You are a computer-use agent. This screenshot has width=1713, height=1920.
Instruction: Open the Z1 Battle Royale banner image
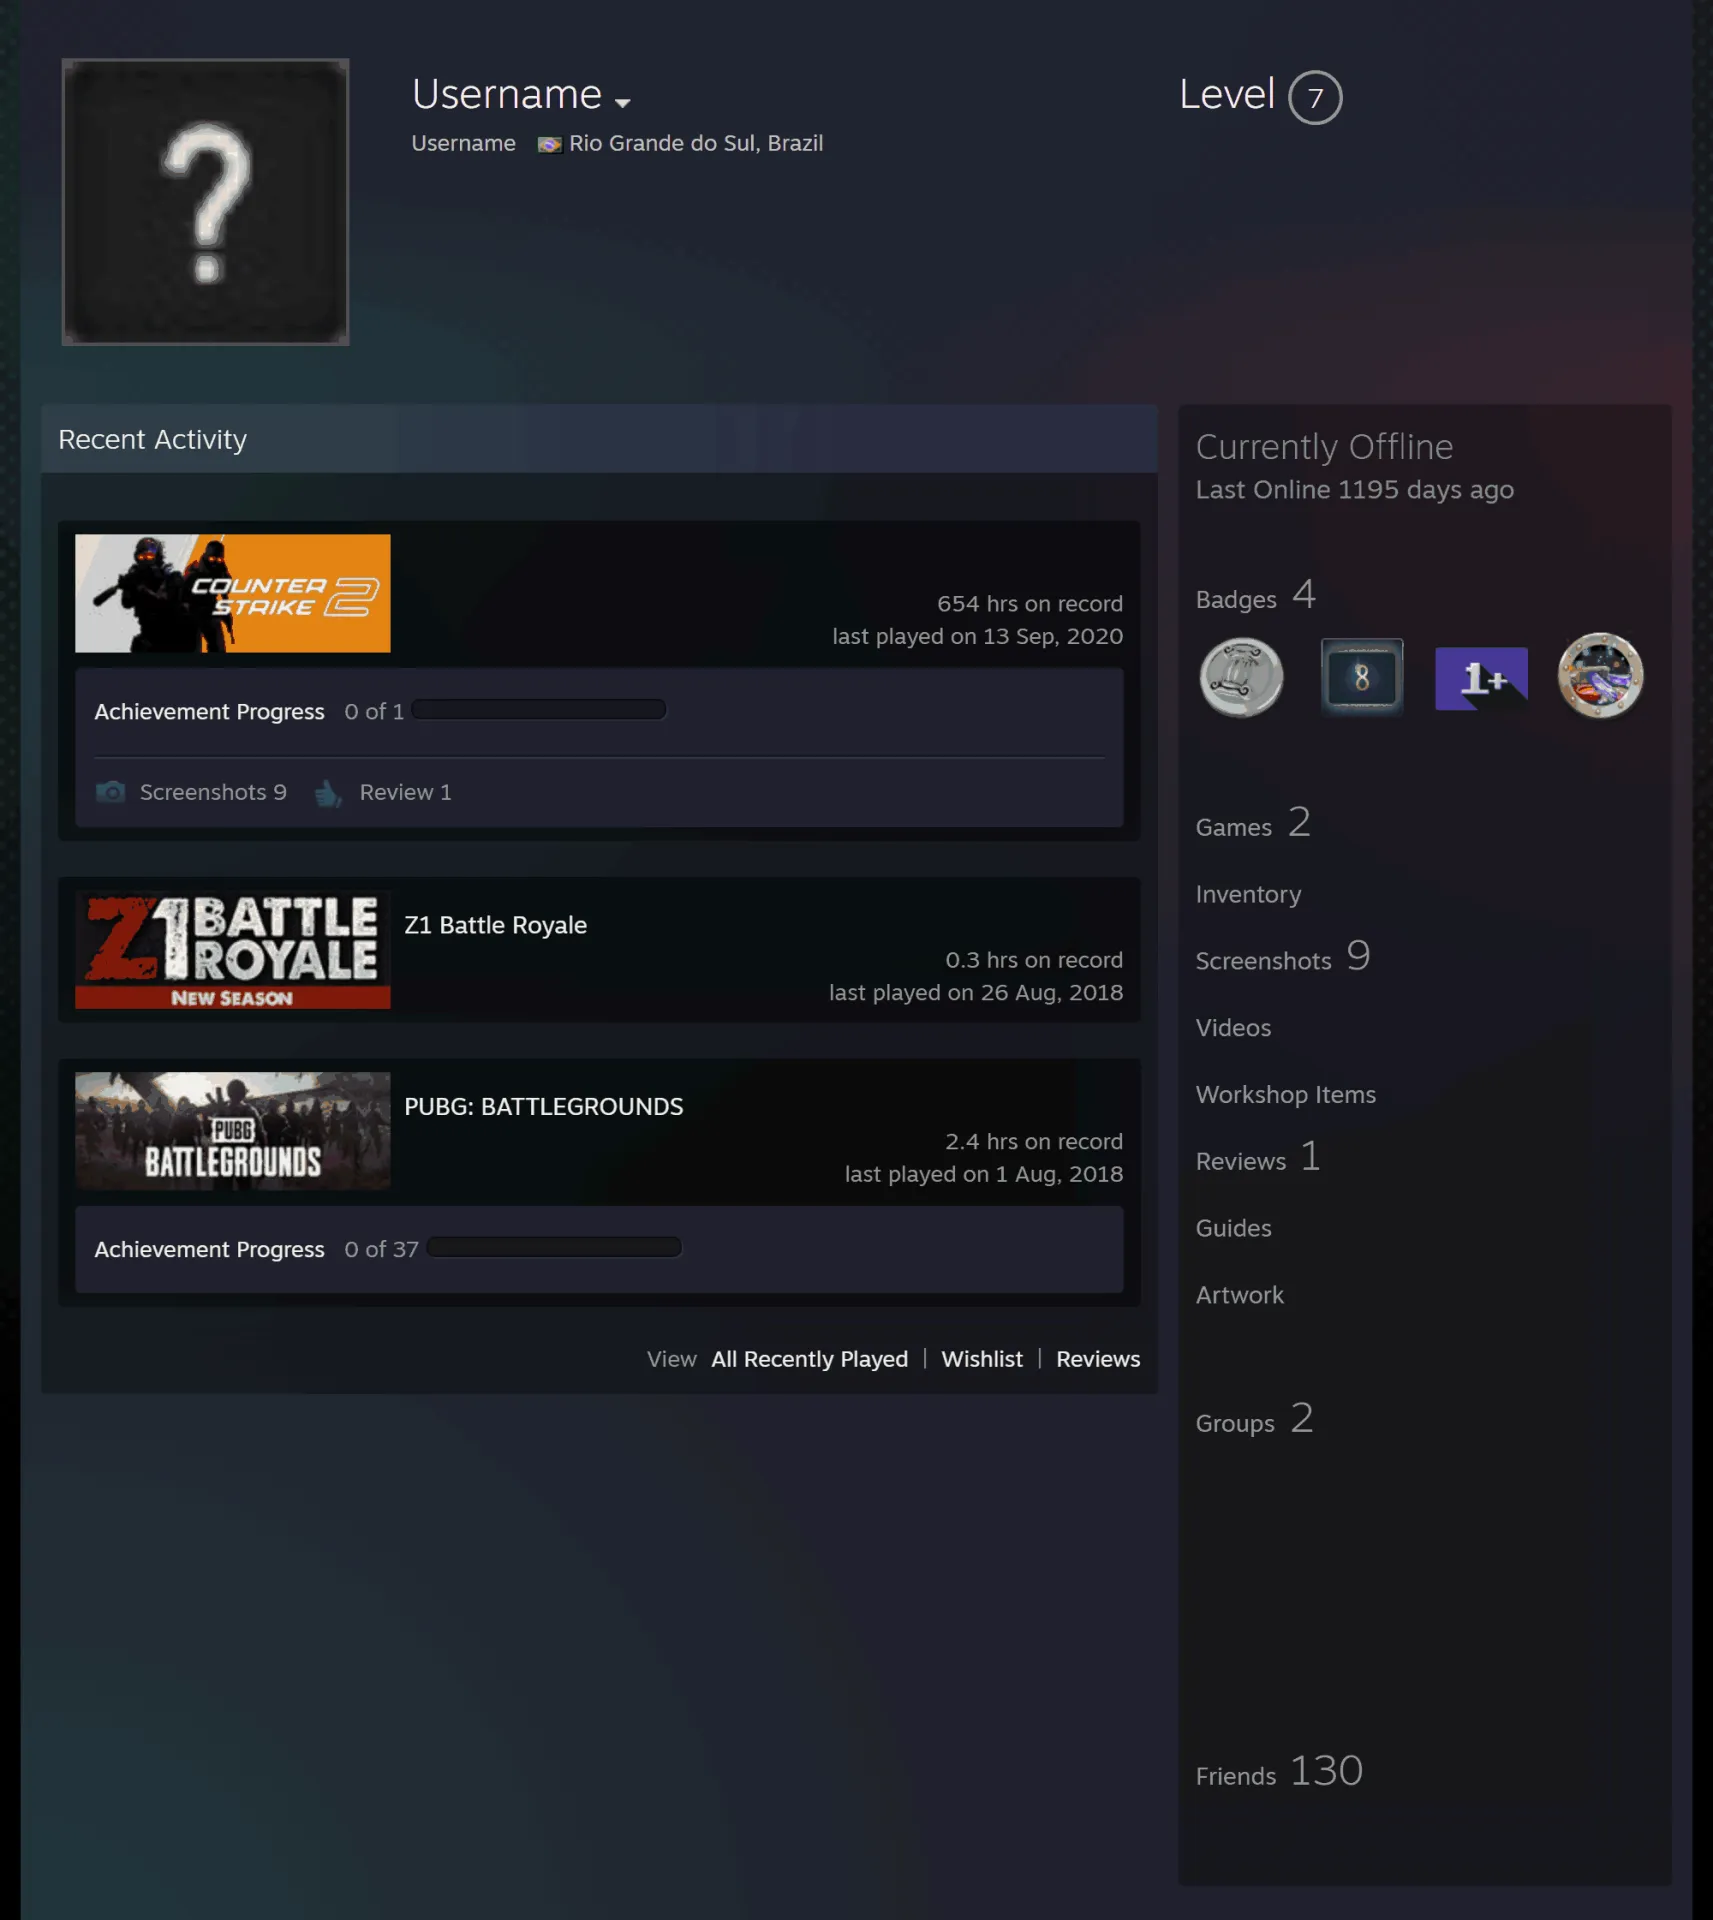point(233,950)
